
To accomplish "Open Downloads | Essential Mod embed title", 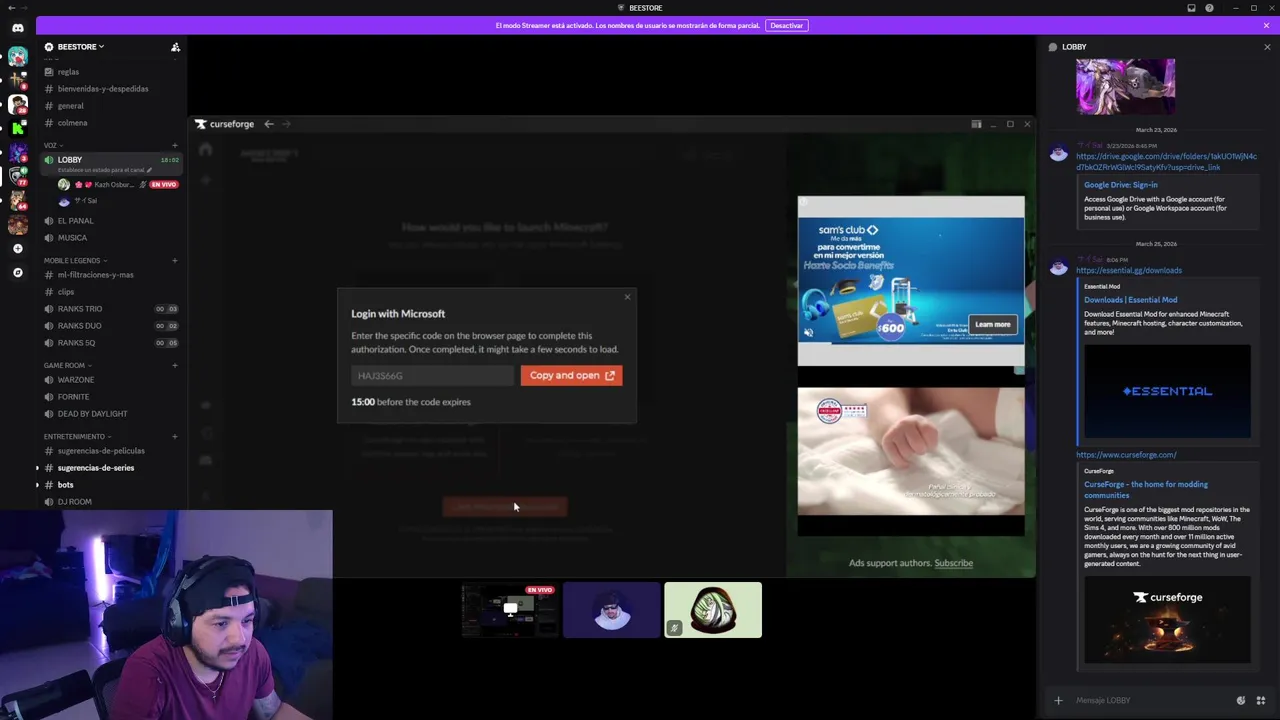I will pyautogui.click(x=1130, y=300).
